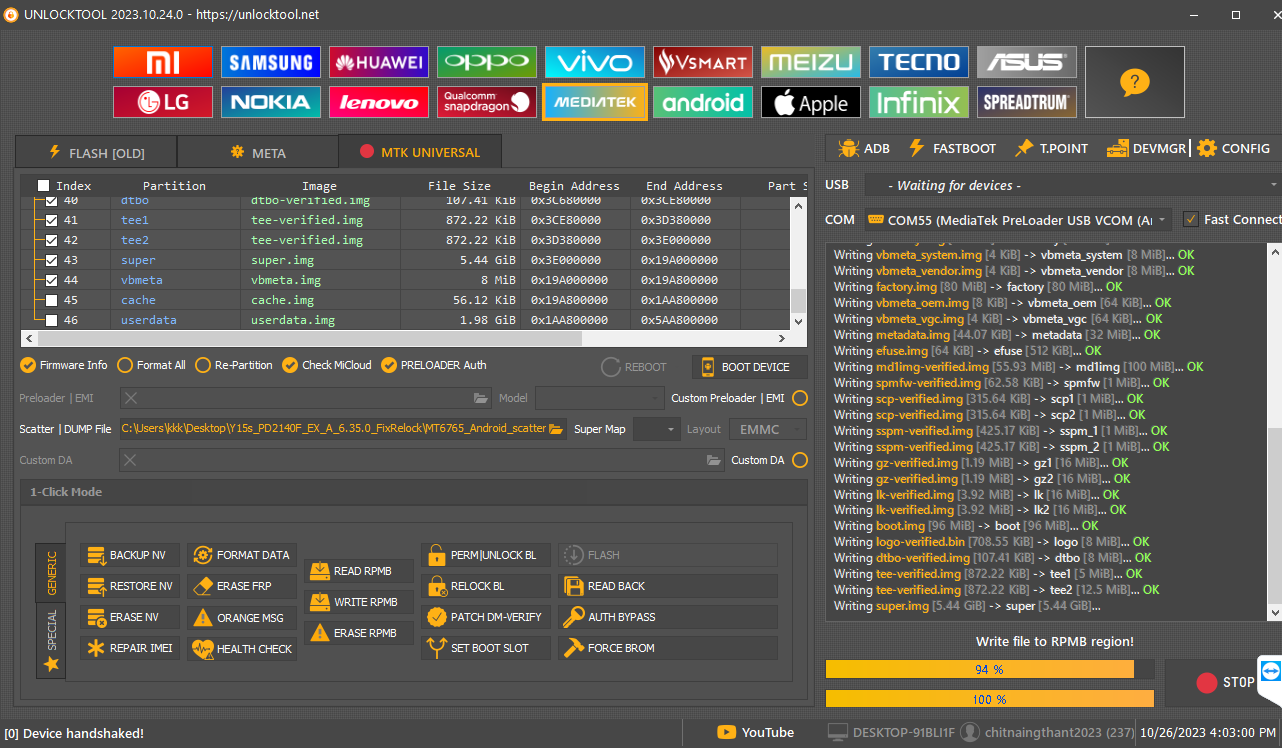This screenshot has width=1282, height=748.
Task: Open T.POINT test point viewer
Action: point(1051,148)
